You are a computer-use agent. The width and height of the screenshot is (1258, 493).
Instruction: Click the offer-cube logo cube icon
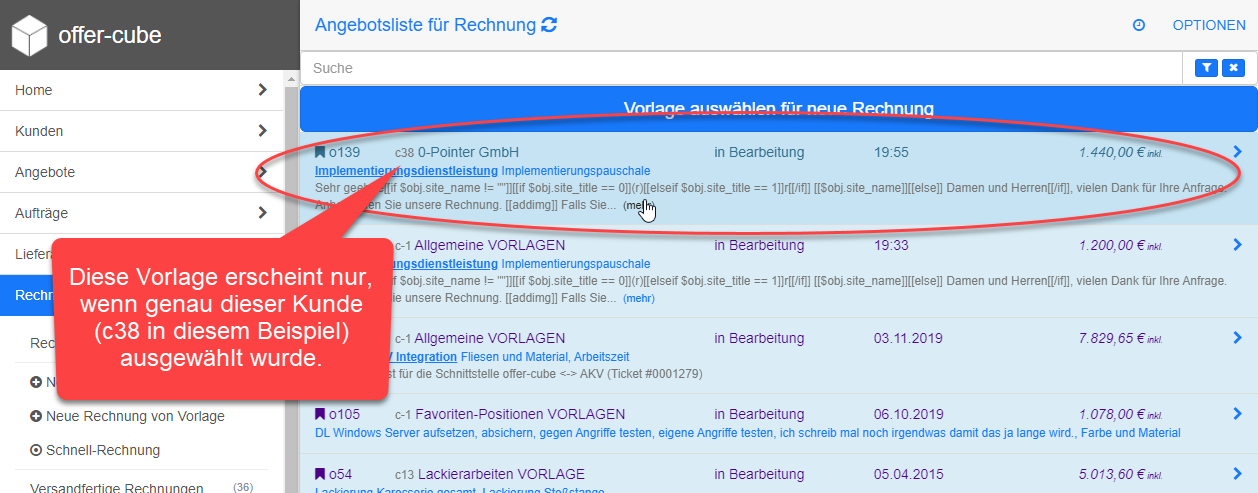pos(29,36)
